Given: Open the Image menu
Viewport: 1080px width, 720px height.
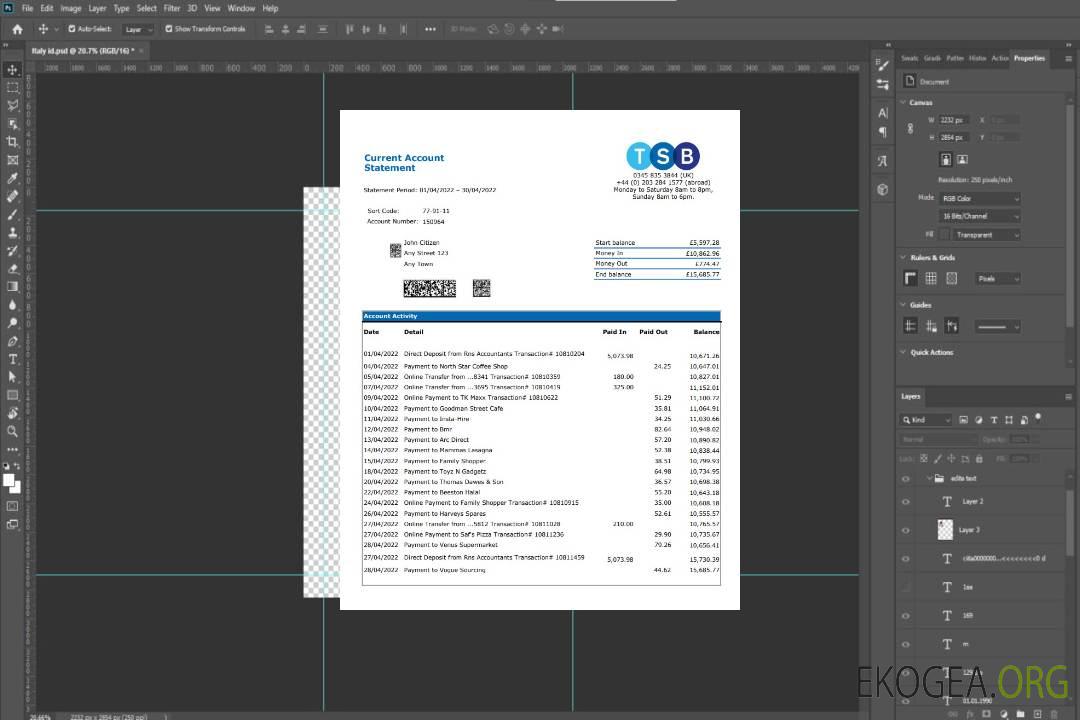Looking at the screenshot, I should (x=71, y=8).
